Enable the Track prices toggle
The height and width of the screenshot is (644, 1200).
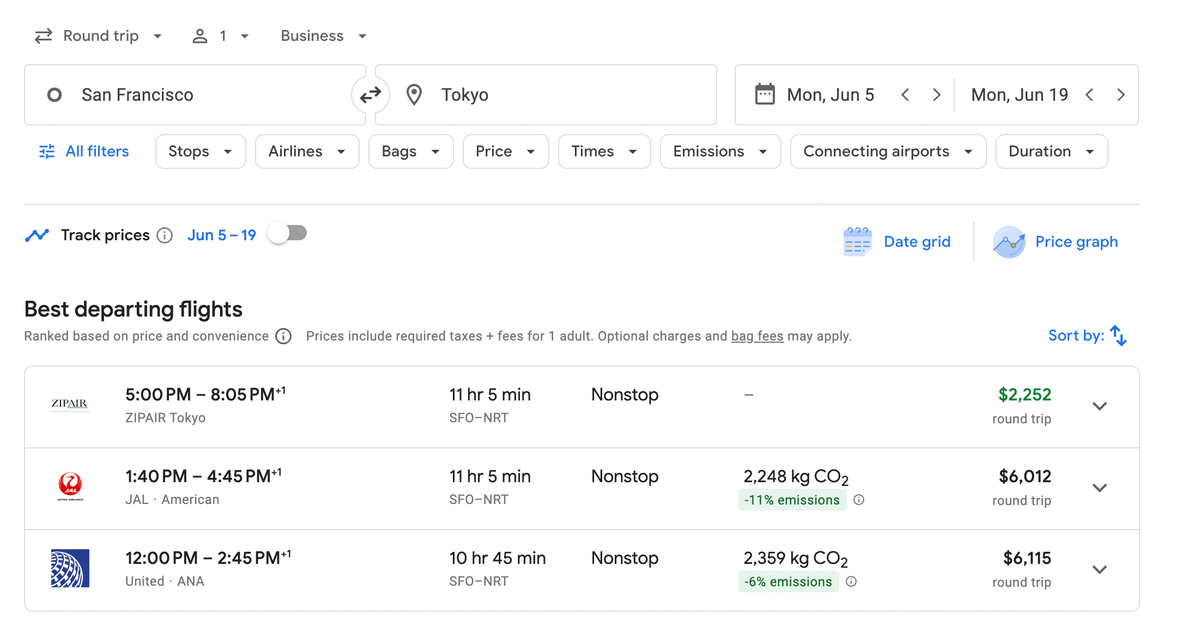tap(288, 232)
